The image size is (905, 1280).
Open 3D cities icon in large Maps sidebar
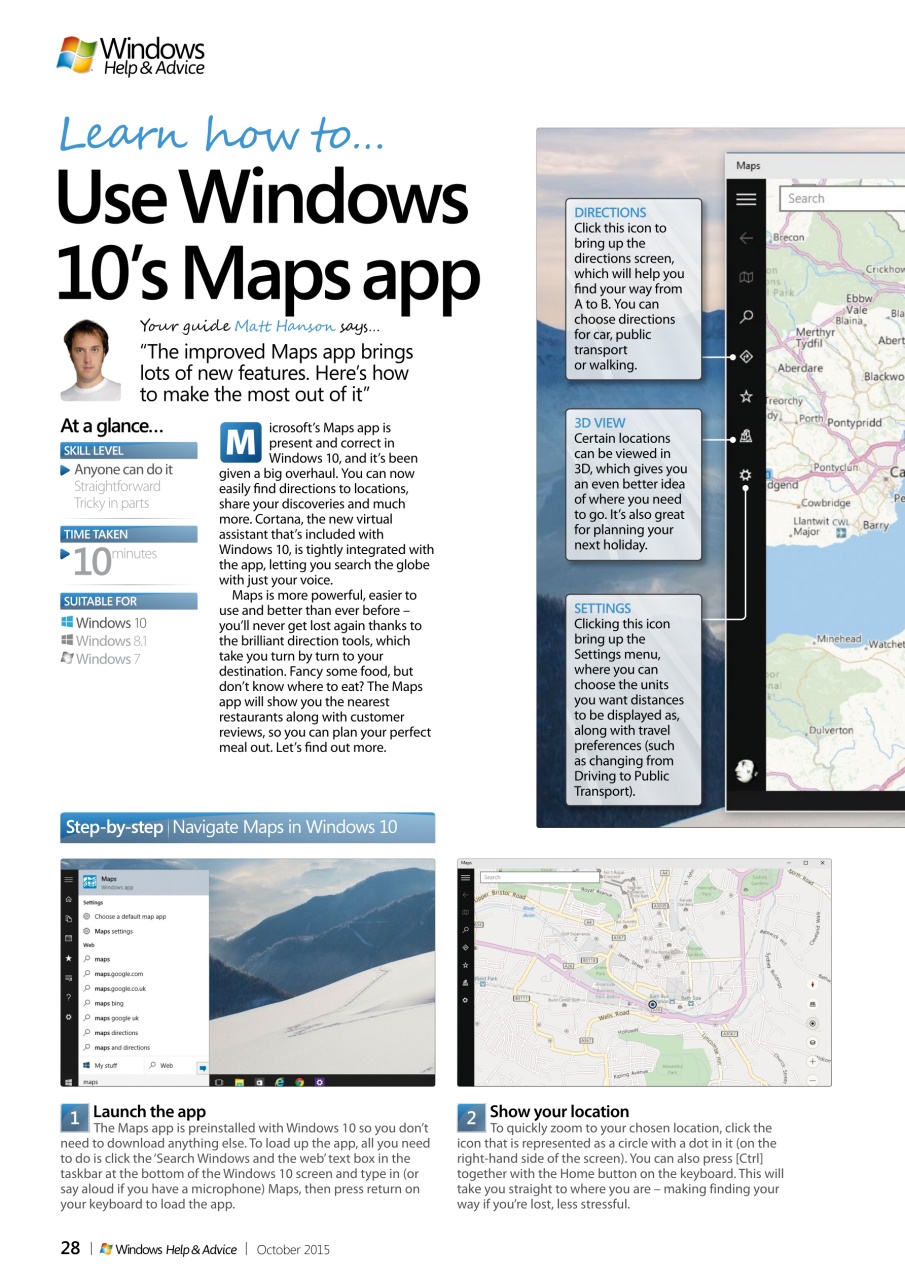[746, 436]
